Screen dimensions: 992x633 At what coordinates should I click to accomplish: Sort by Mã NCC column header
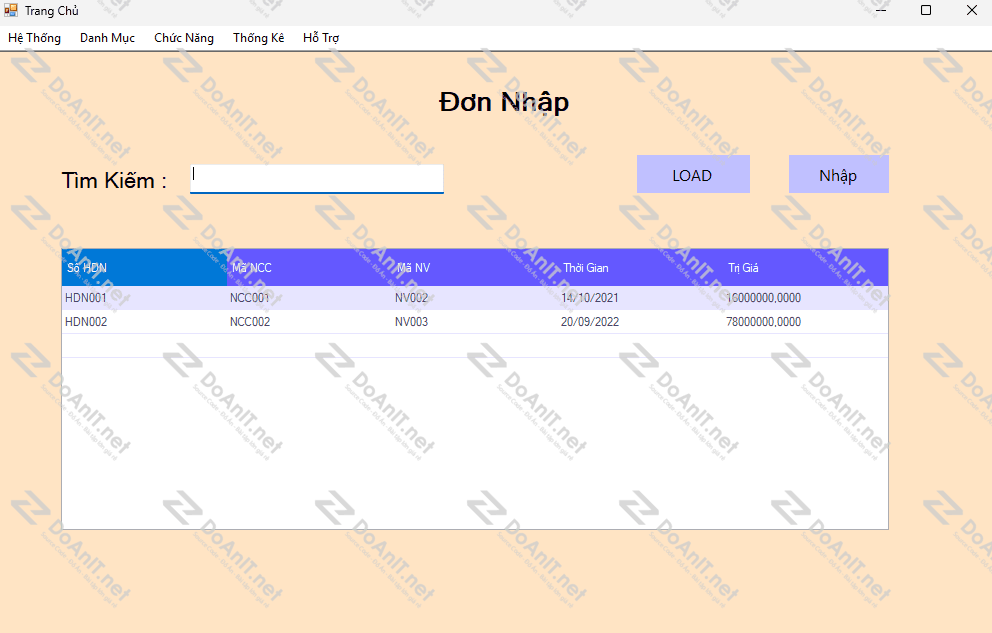309,267
